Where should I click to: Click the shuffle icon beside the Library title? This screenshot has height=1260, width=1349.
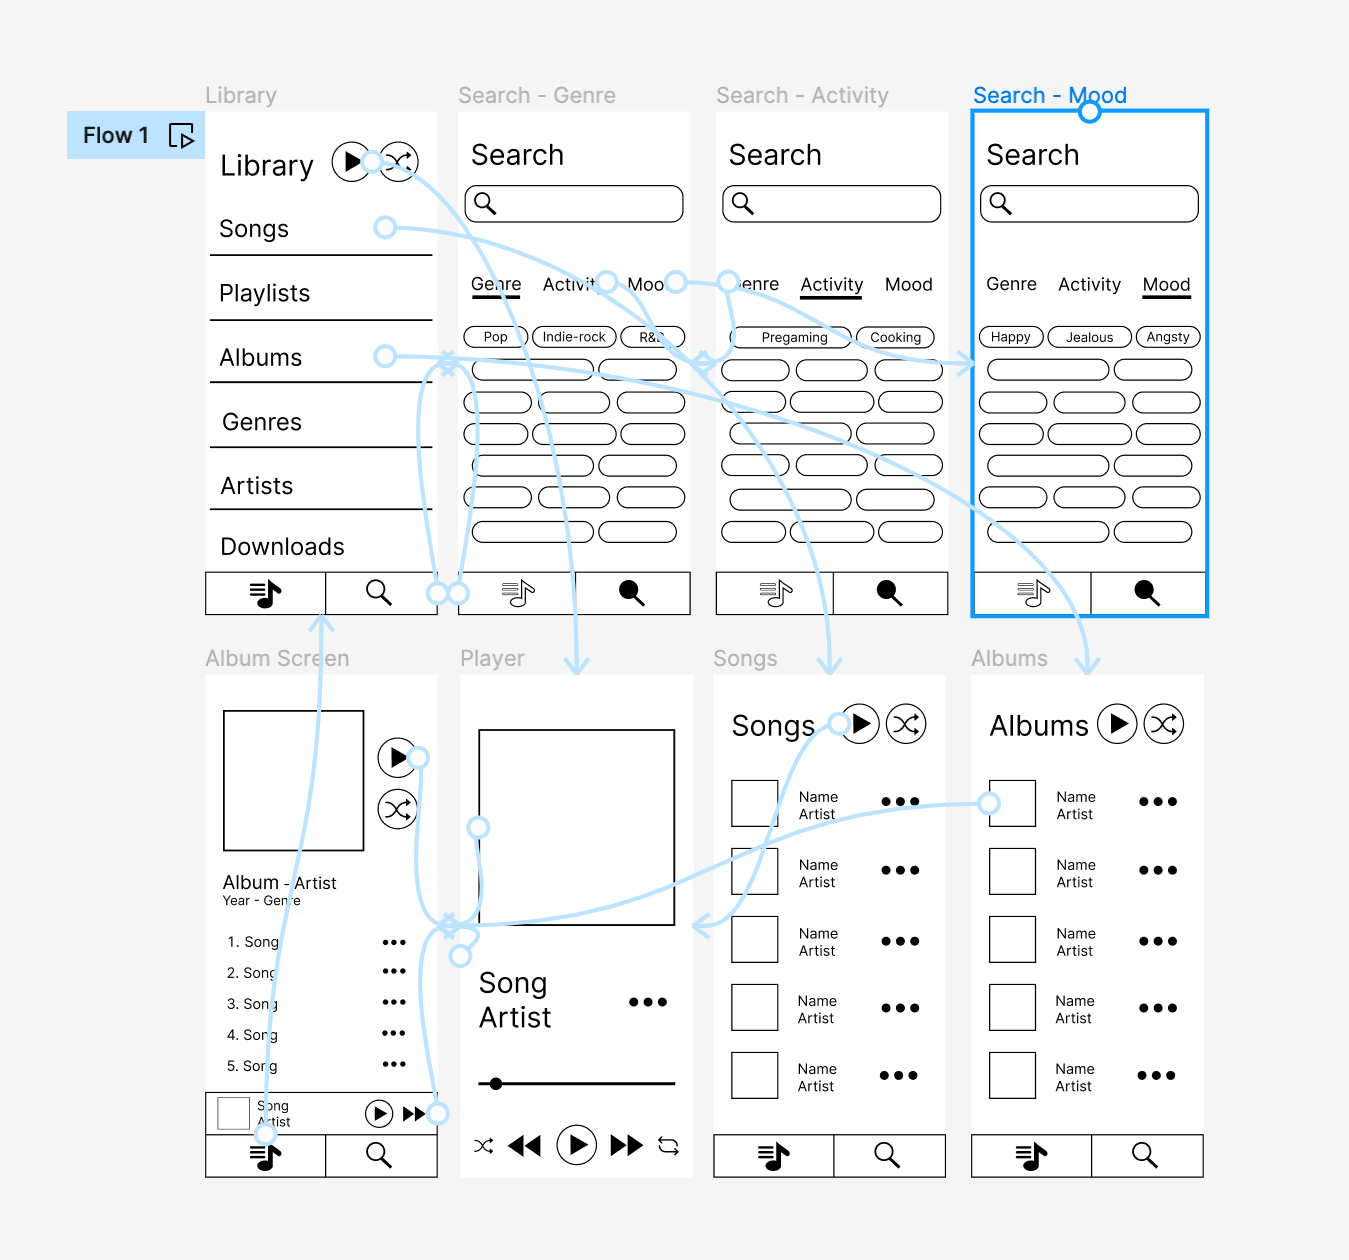point(399,161)
